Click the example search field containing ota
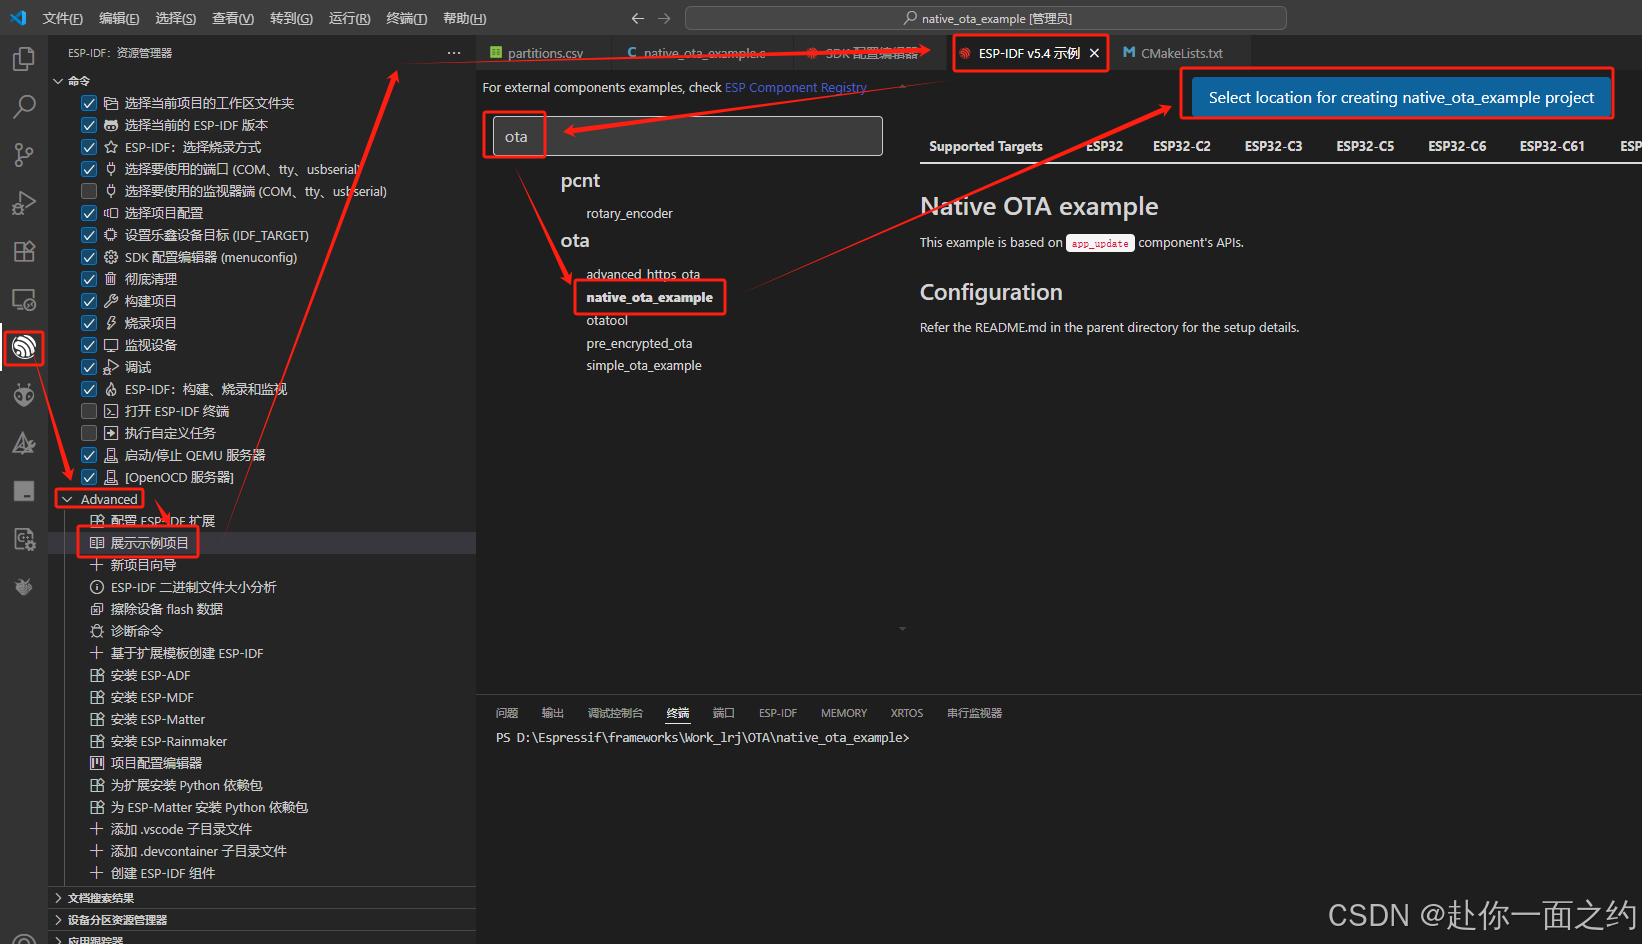Screen dimensions: 1642x944 pos(688,136)
